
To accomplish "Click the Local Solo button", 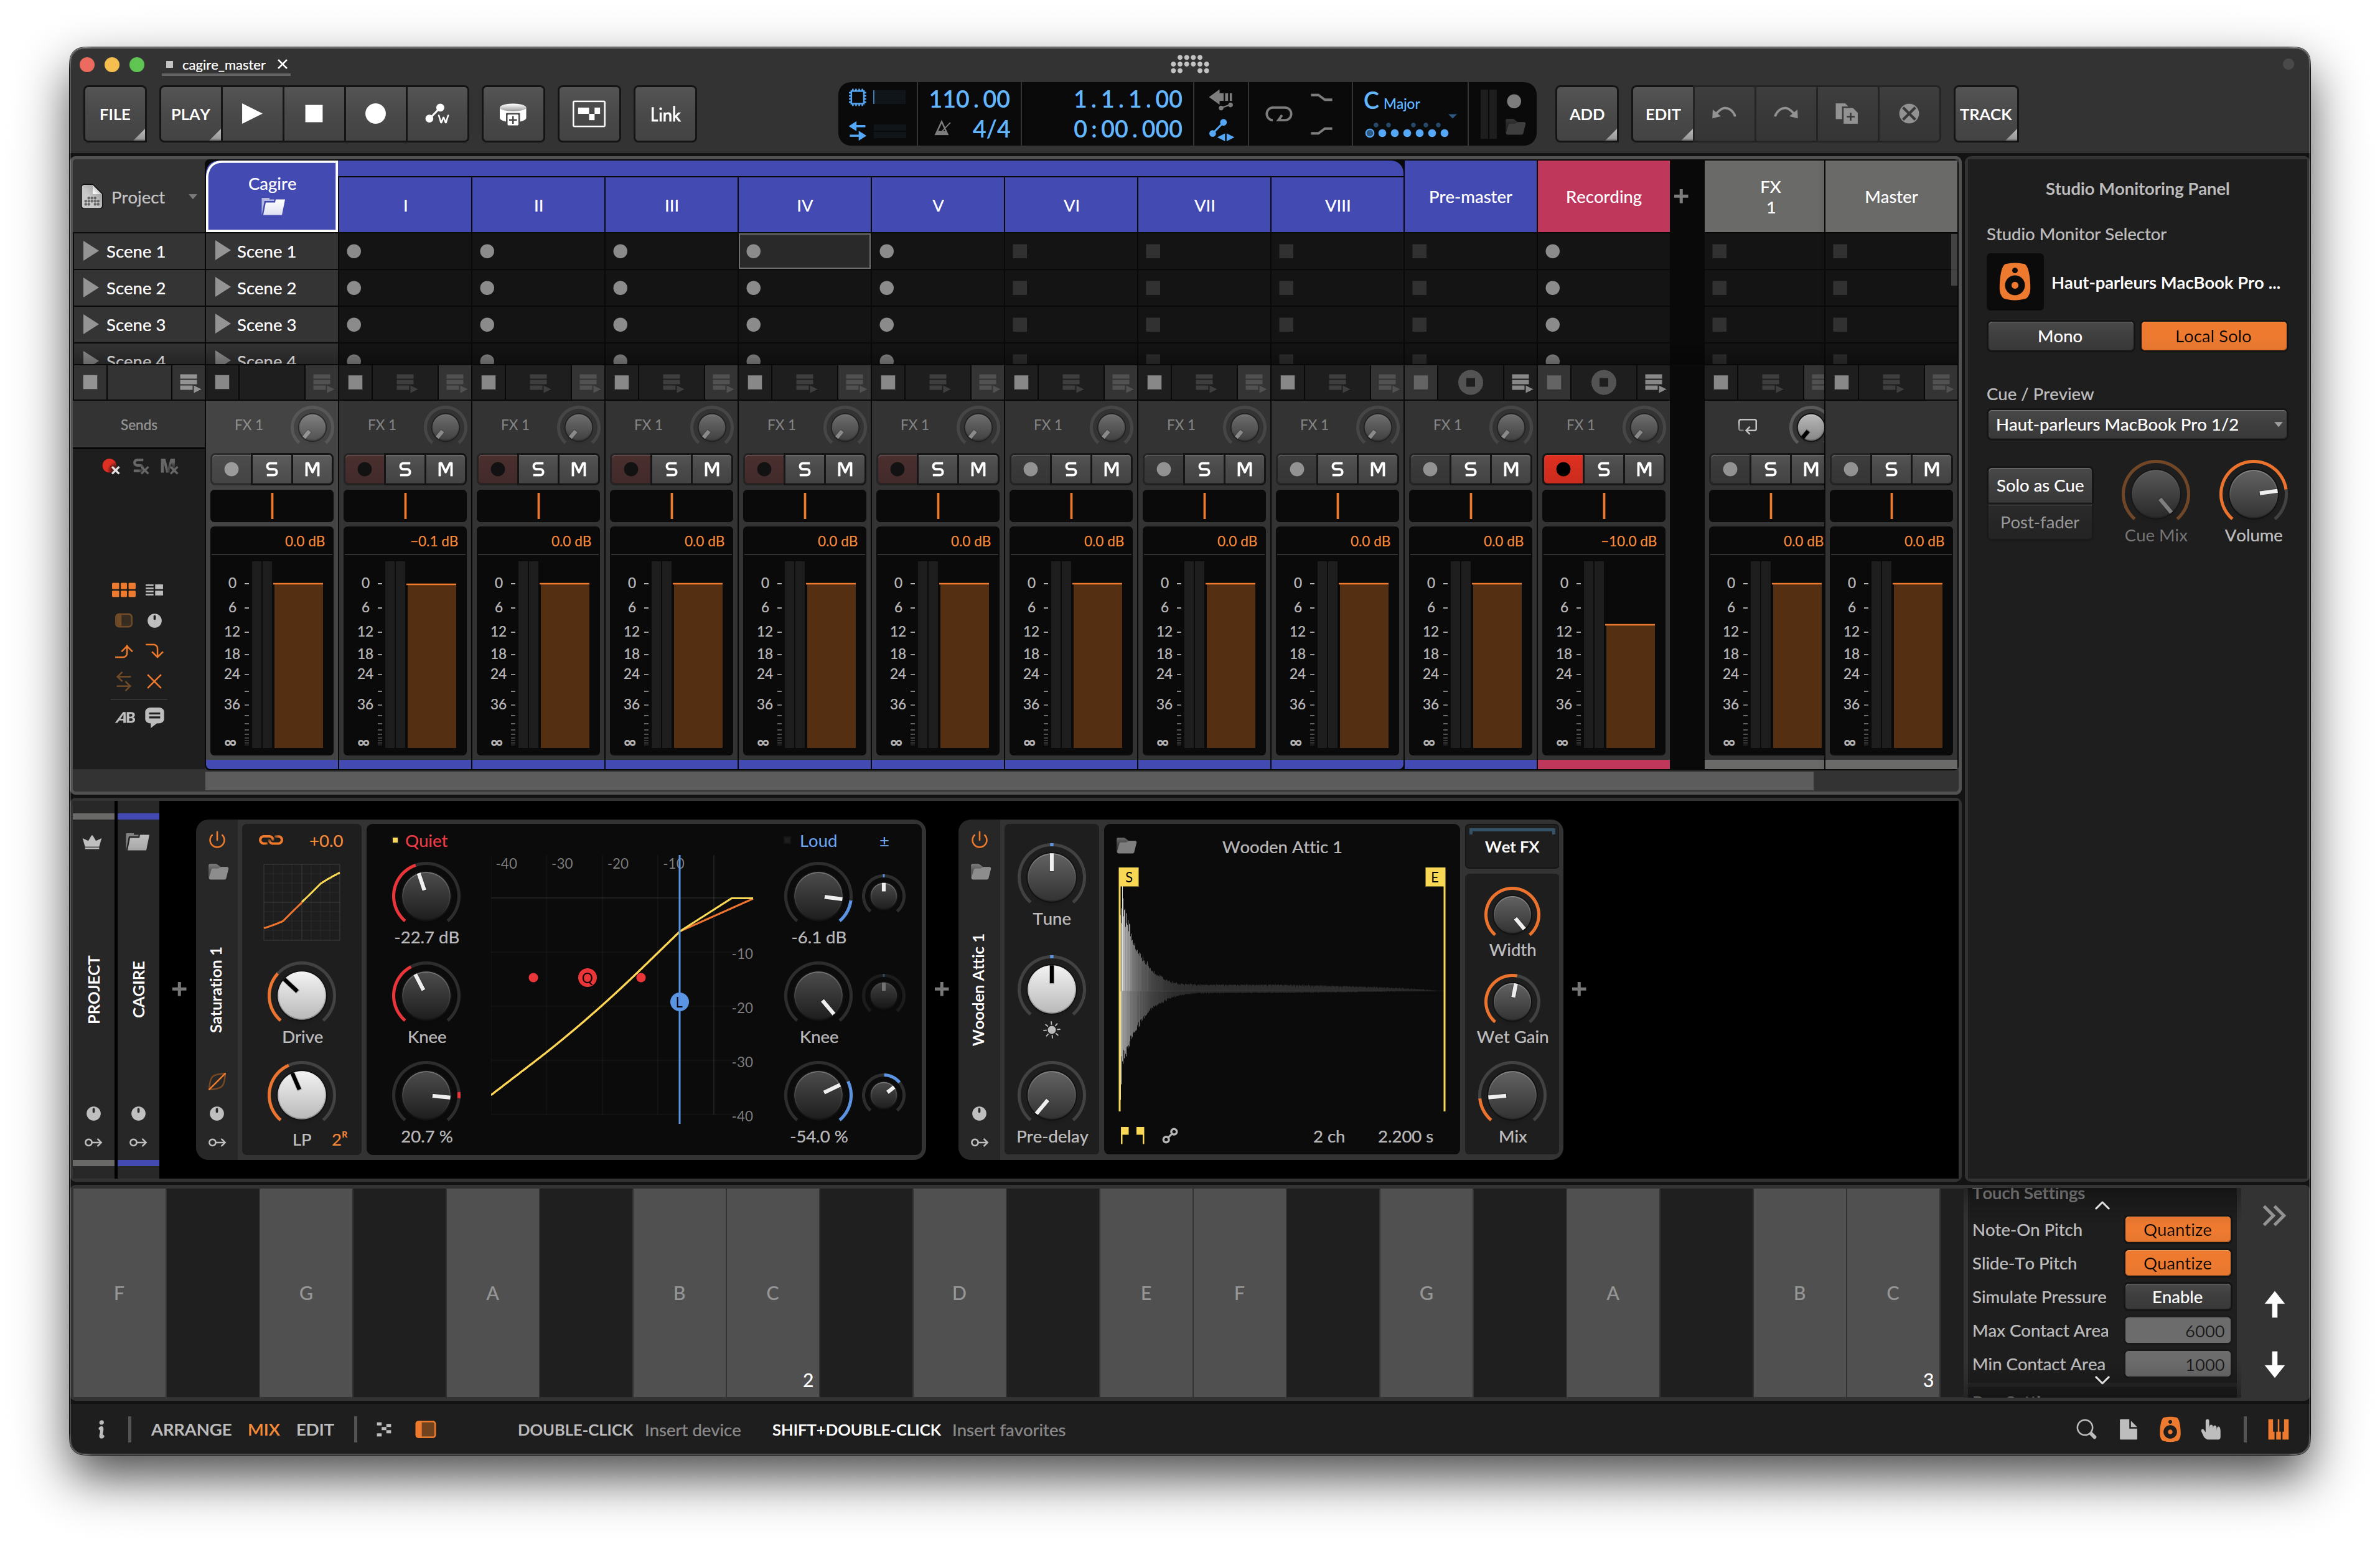I will [2213, 335].
